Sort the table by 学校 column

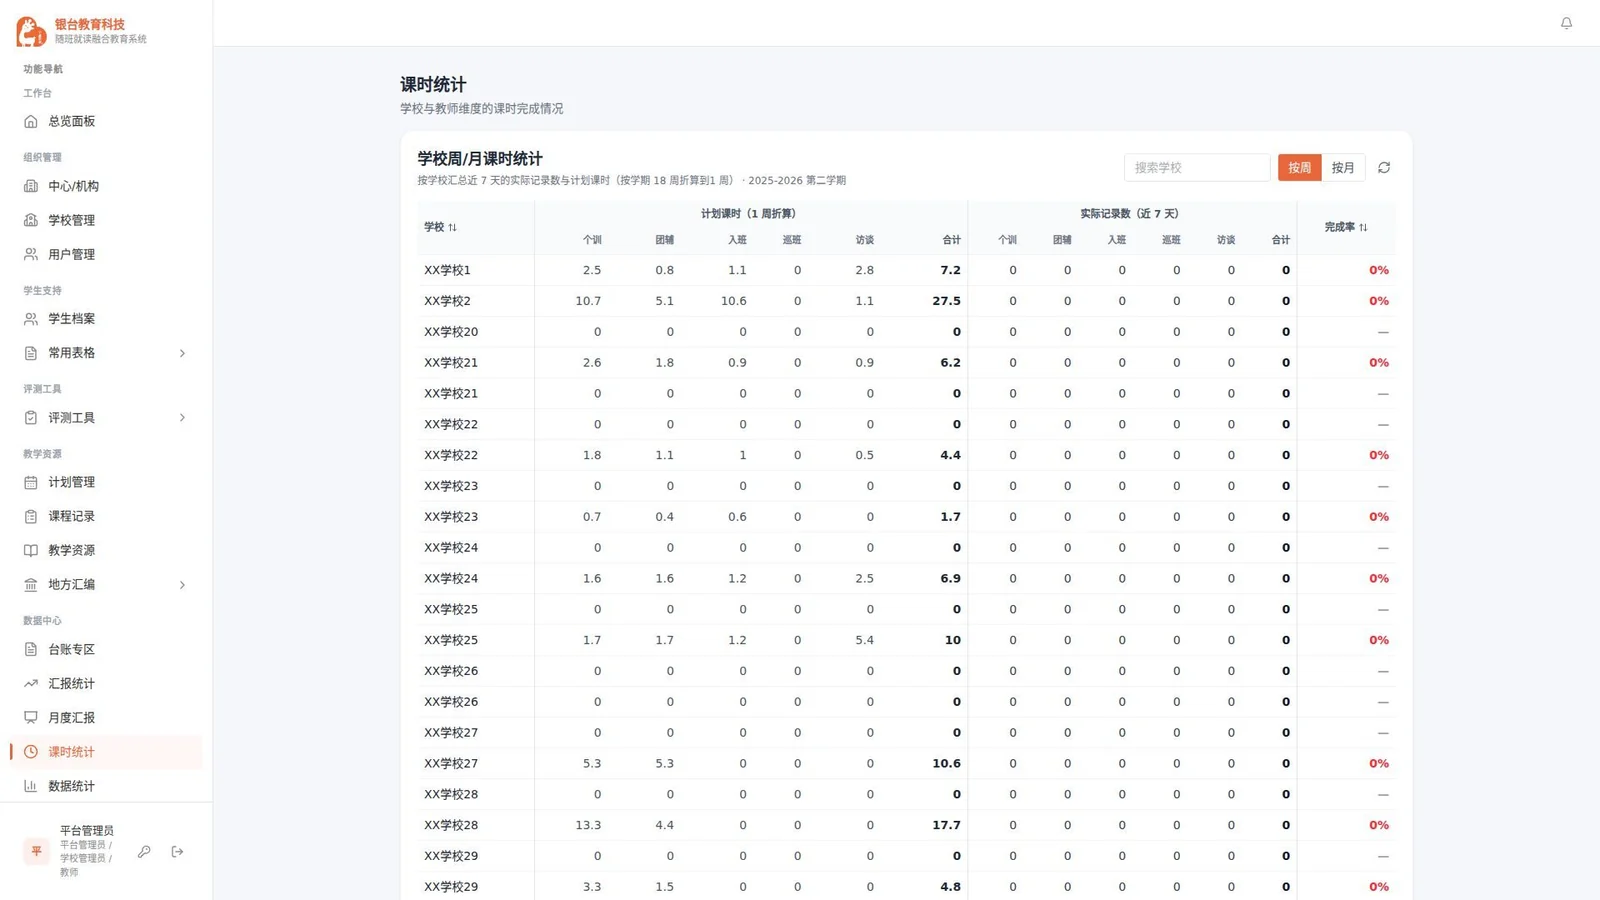[440, 227]
